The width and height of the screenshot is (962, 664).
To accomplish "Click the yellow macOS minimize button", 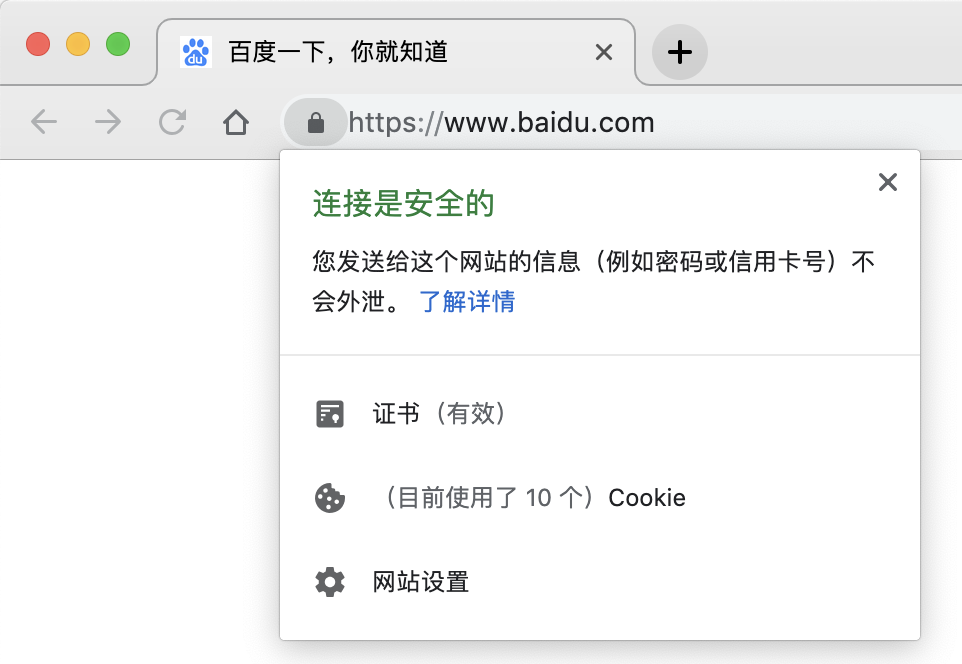I will [78, 45].
